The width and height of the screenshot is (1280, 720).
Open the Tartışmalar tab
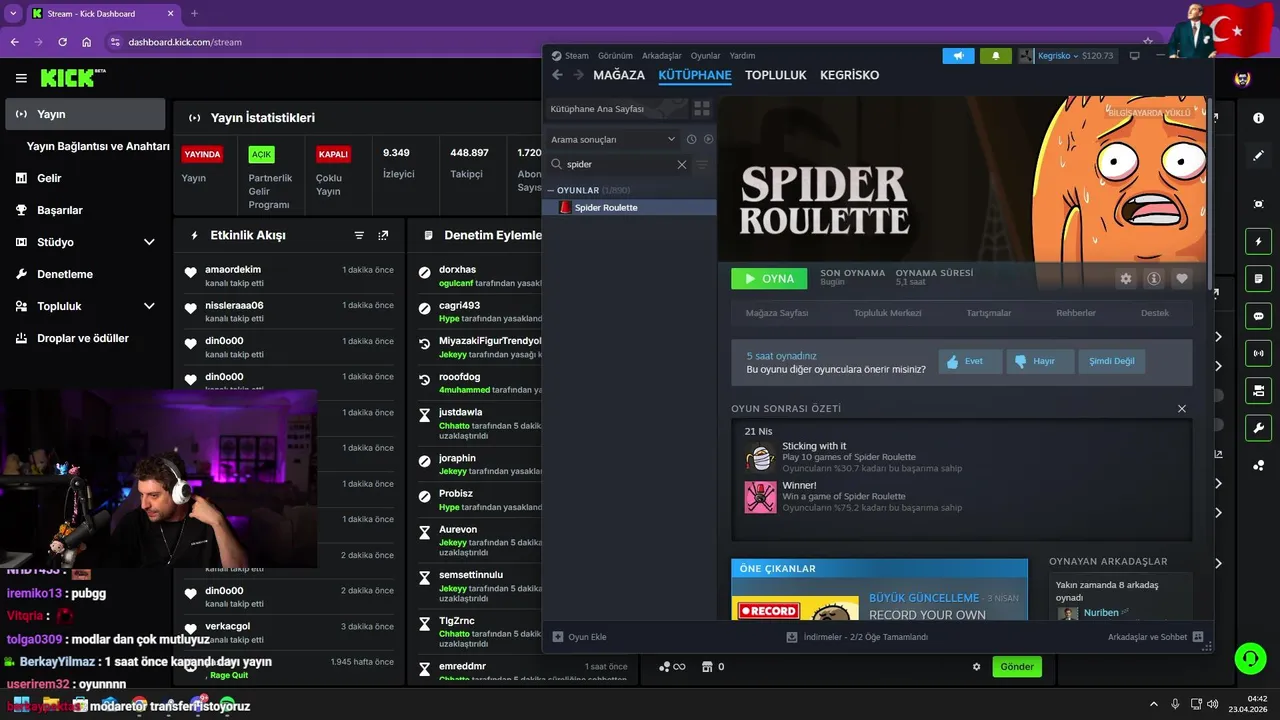(x=988, y=313)
